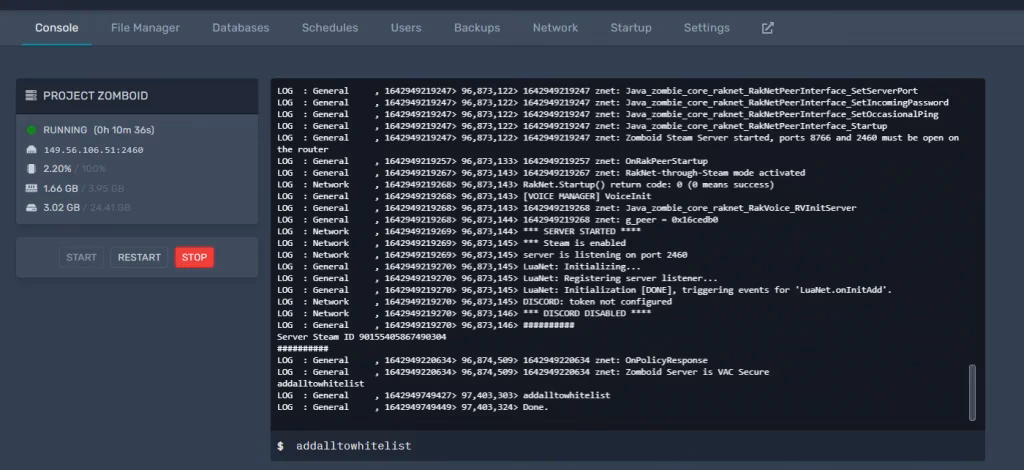This screenshot has height=470, width=1024.
Task: Click the 'znet: OnRakPeerStartup' log line
Action: (492, 161)
